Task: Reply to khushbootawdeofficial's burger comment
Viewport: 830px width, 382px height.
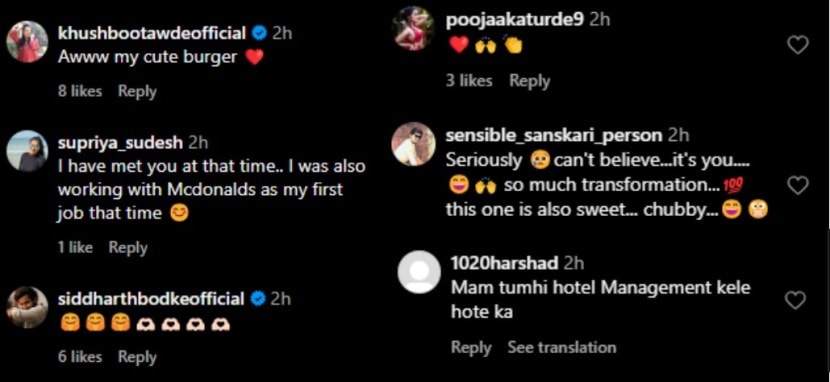Action: tap(137, 91)
